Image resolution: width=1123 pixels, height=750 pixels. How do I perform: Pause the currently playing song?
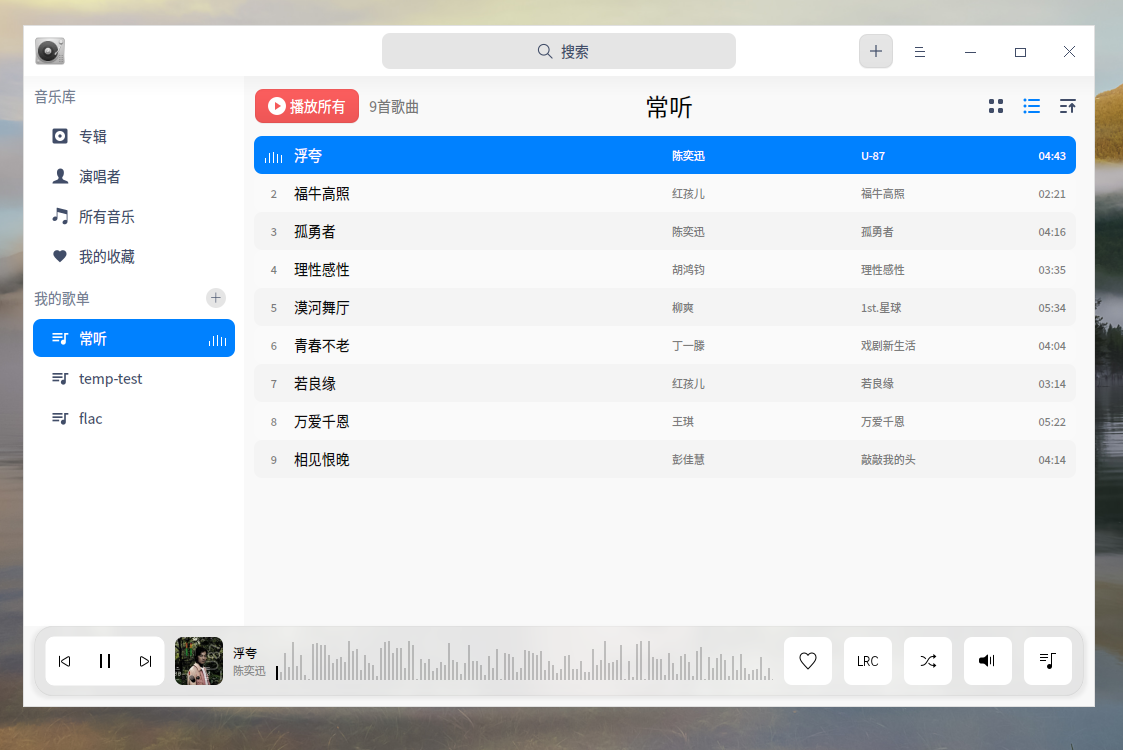coord(105,661)
